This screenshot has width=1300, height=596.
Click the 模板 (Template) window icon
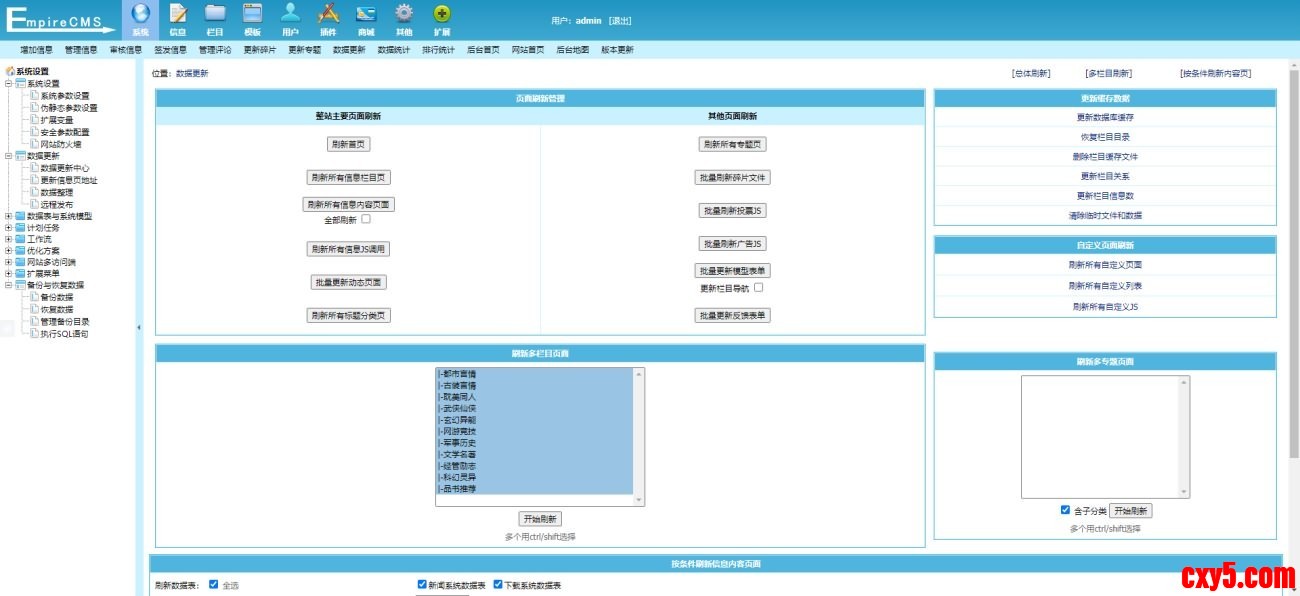click(x=253, y=15)
